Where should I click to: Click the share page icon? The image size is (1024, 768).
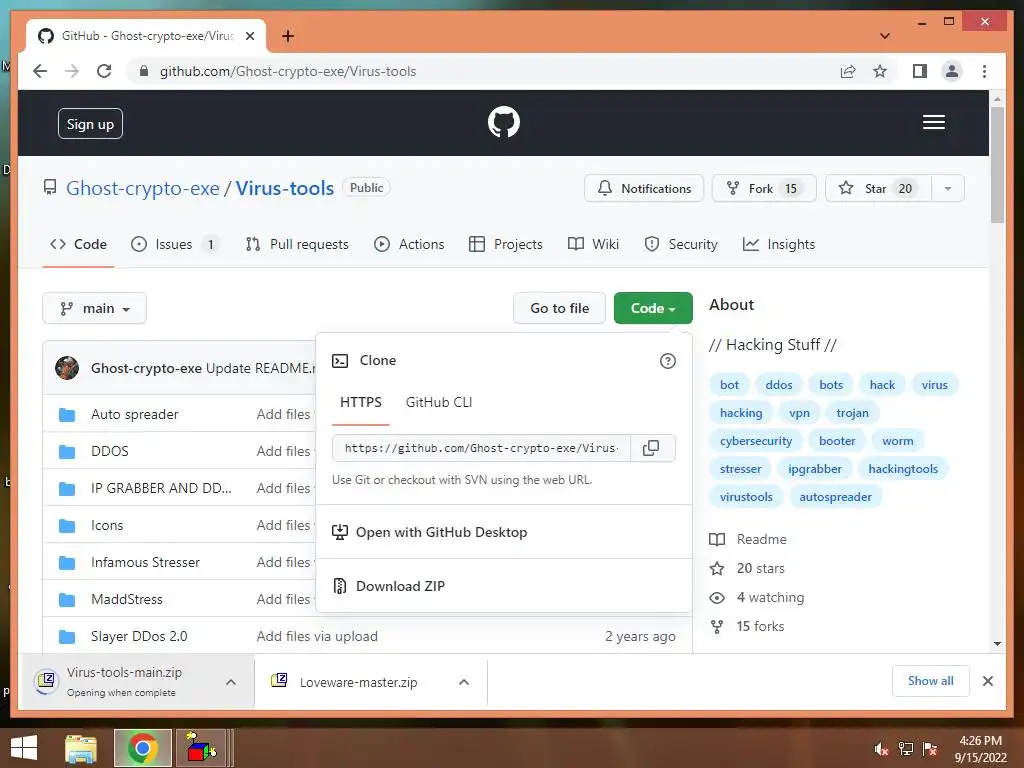(x=848, y=71)
